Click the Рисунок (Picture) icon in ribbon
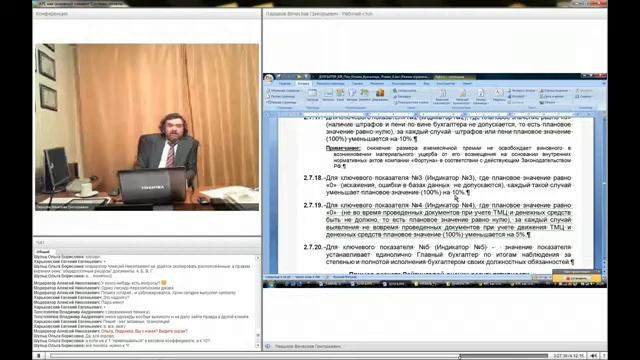The height and width of the screenshot is (360, 640). (328, 96)
